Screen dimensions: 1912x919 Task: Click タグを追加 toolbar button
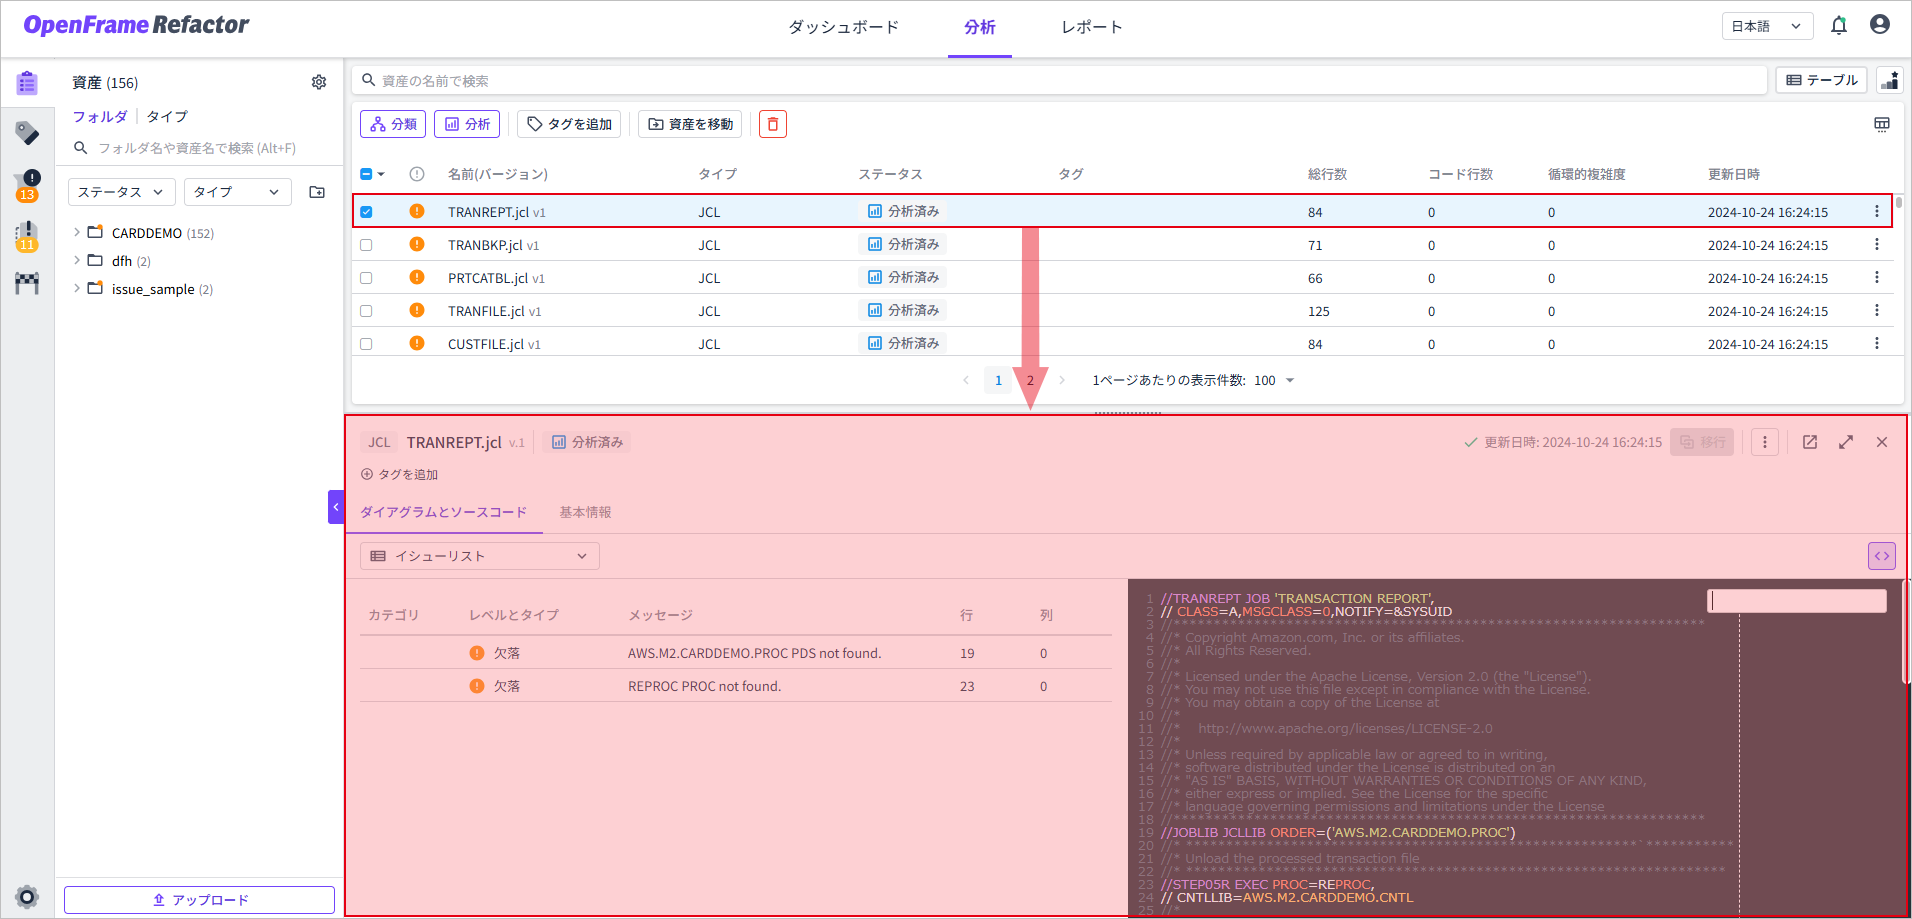569,124
